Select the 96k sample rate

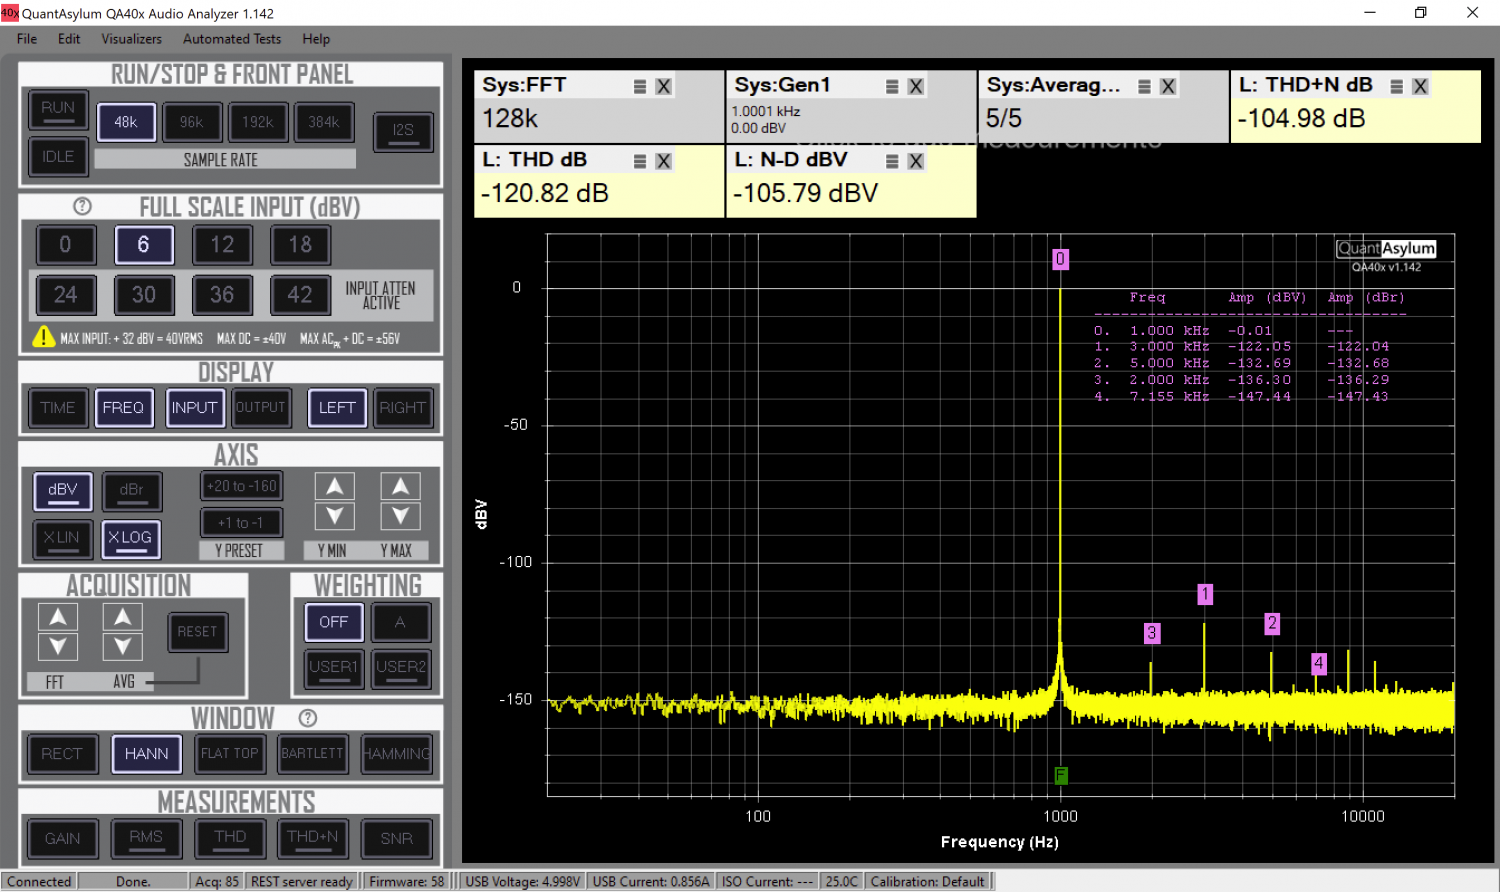pyautogui.click(x=192, y=122)
